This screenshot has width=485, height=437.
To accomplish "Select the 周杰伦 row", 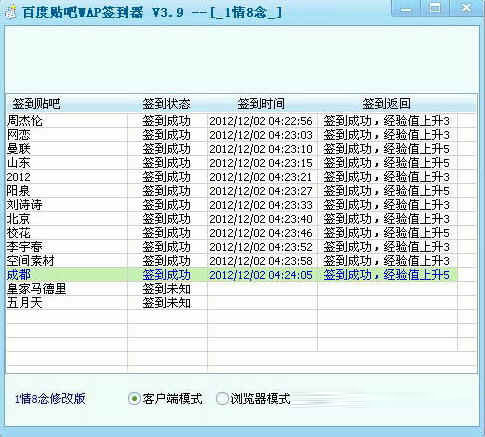I will tap(232, 121).
